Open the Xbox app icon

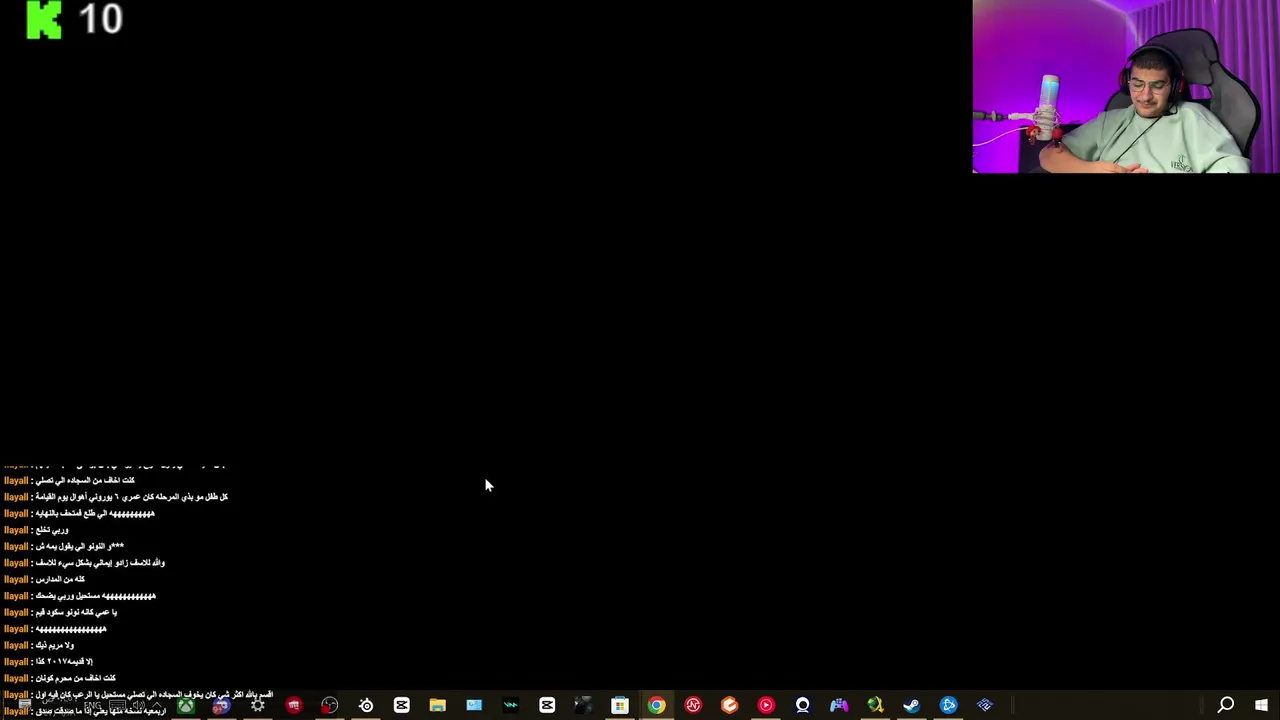185,706
